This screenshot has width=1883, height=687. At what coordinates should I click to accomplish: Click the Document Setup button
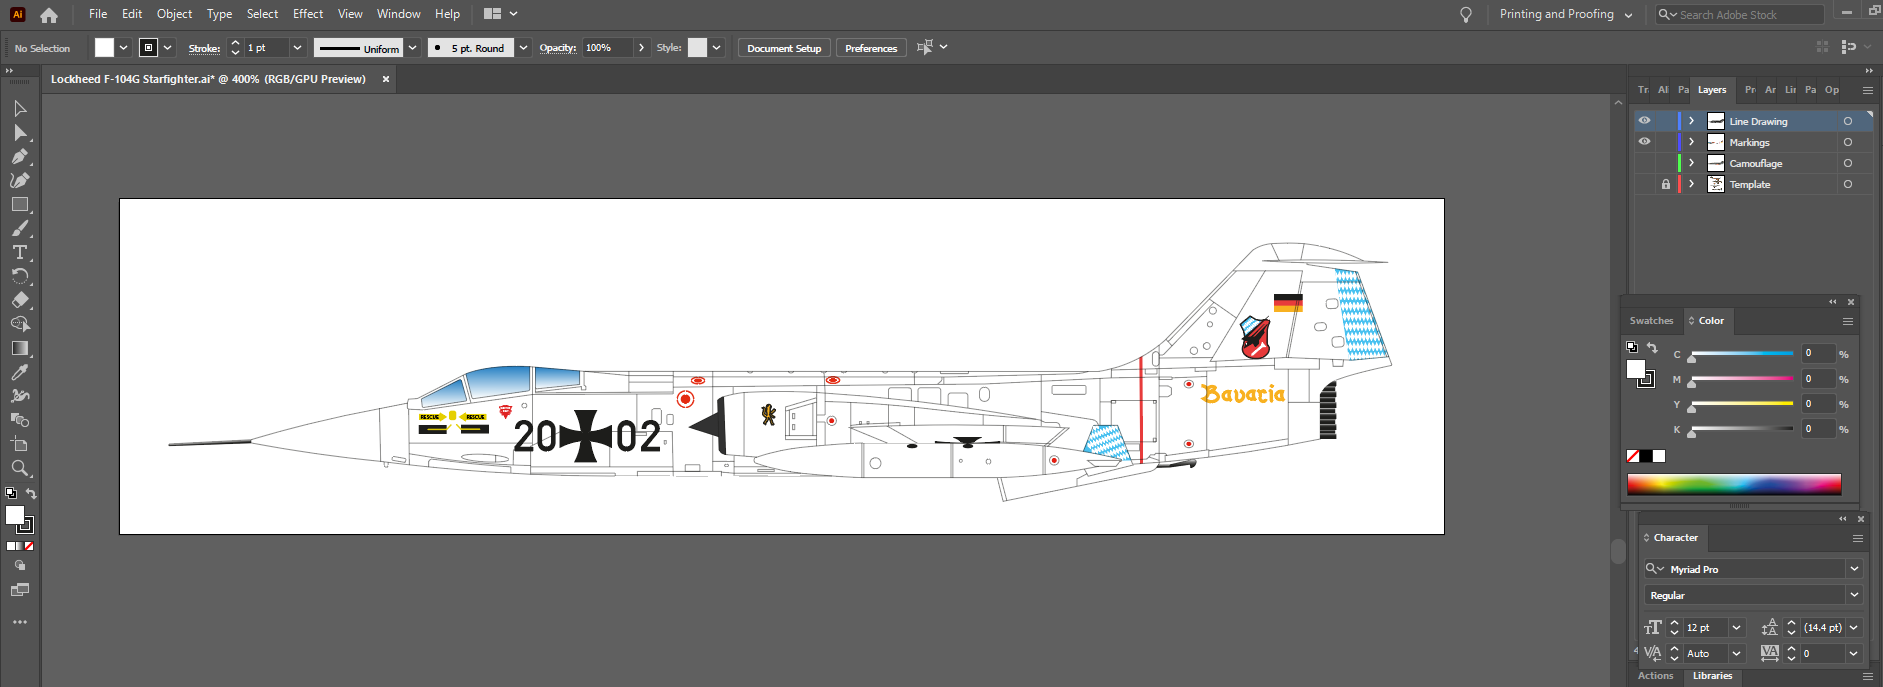(x=783, y=48)
